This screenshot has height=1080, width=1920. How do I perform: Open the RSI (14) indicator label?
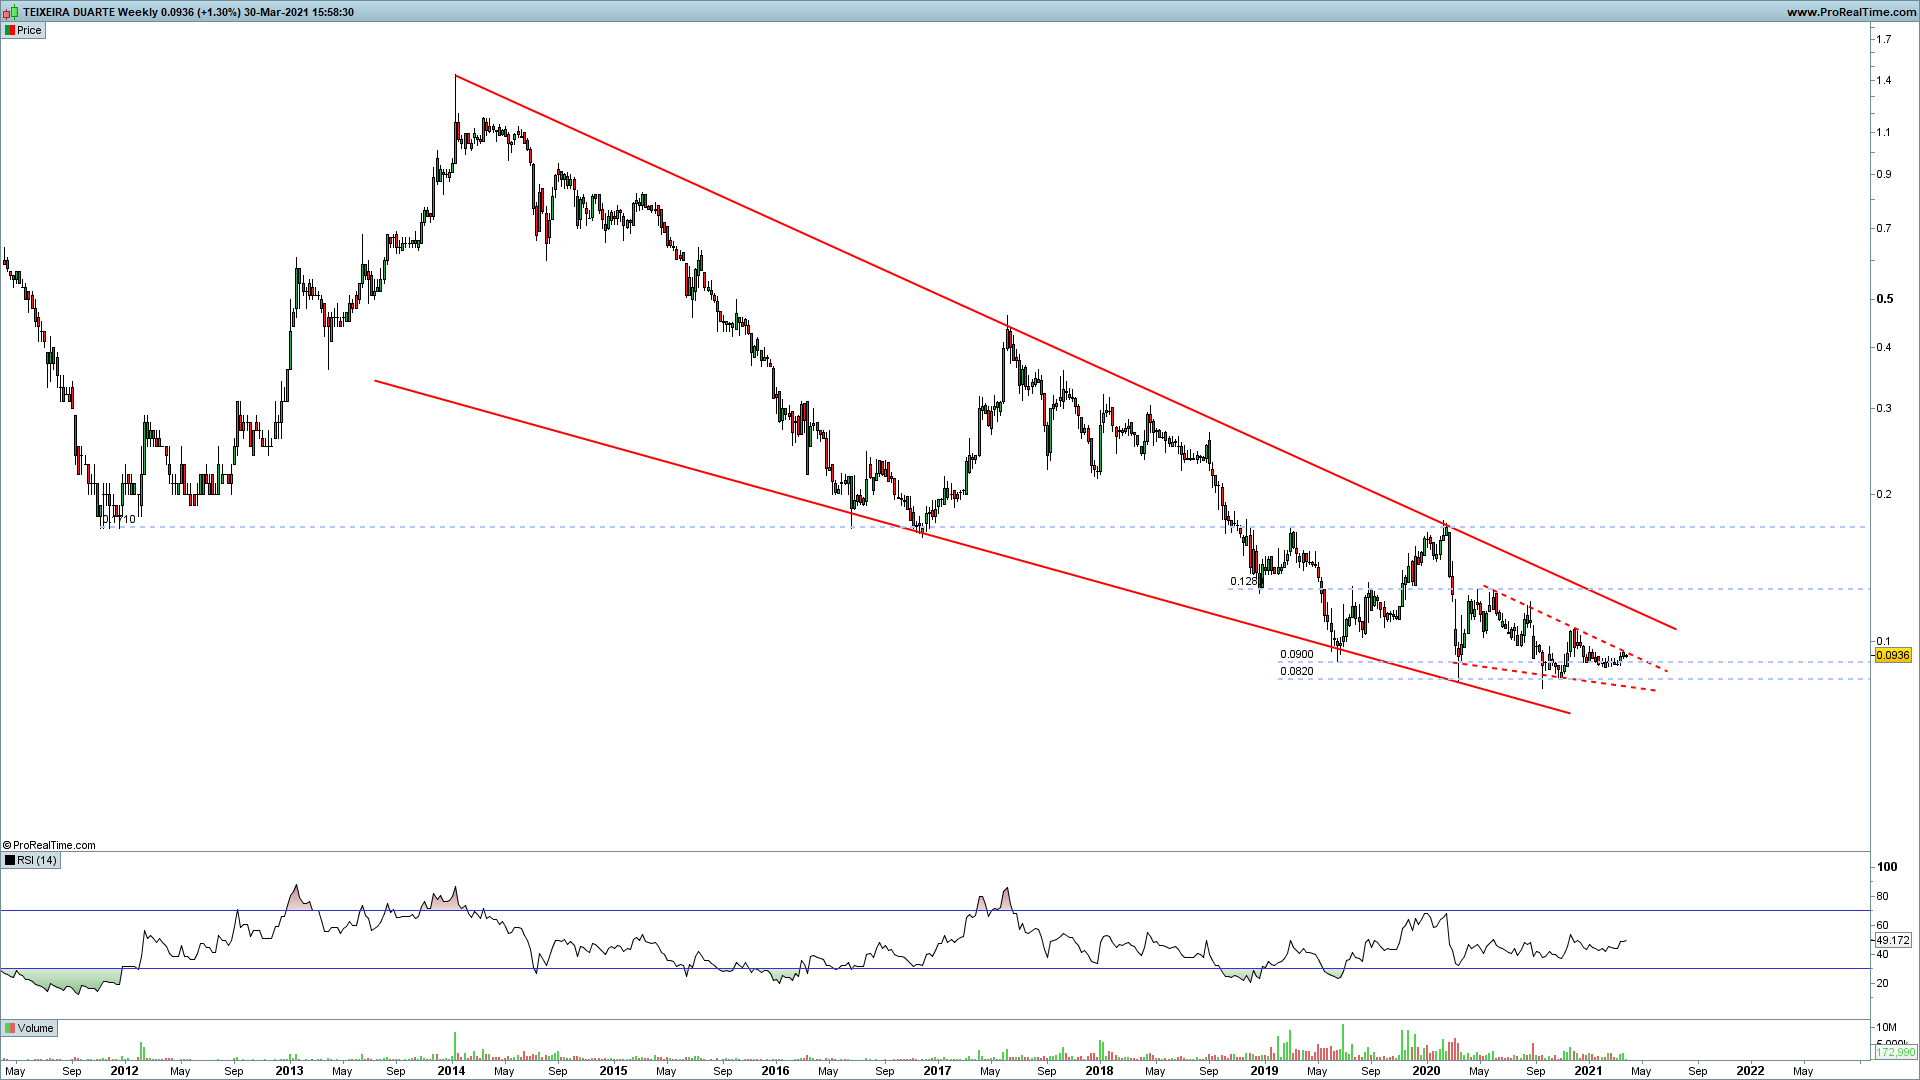pyautogui.click(x=37, y=860)
